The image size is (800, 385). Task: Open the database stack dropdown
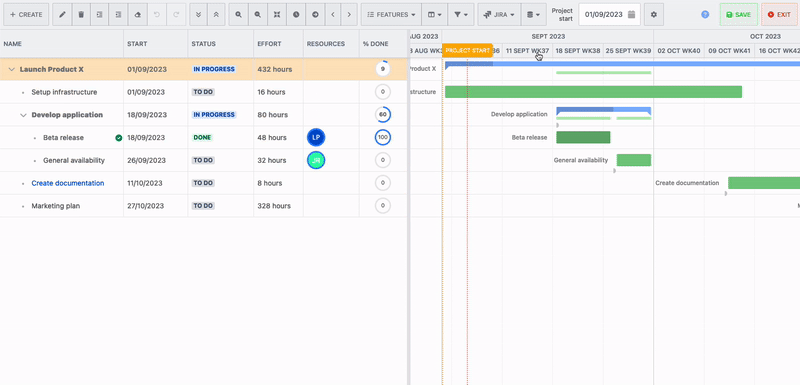click(533, 15)
